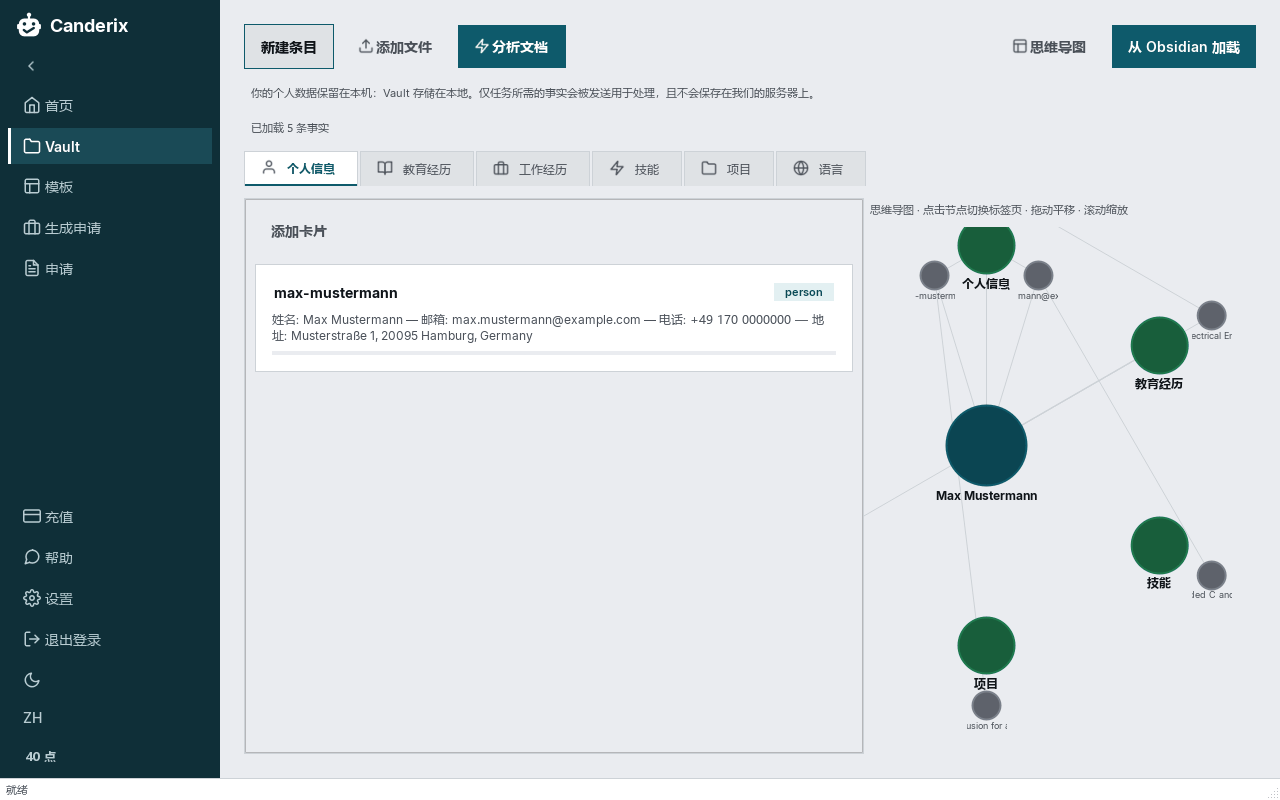The image size is (1280, 800).
Task: Click the gray node labeled 'usion for a'
Action: [x=986, y=705]
